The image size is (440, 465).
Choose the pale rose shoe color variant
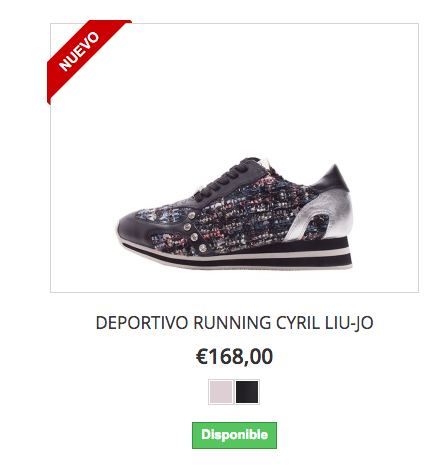[x=220, y=392]
